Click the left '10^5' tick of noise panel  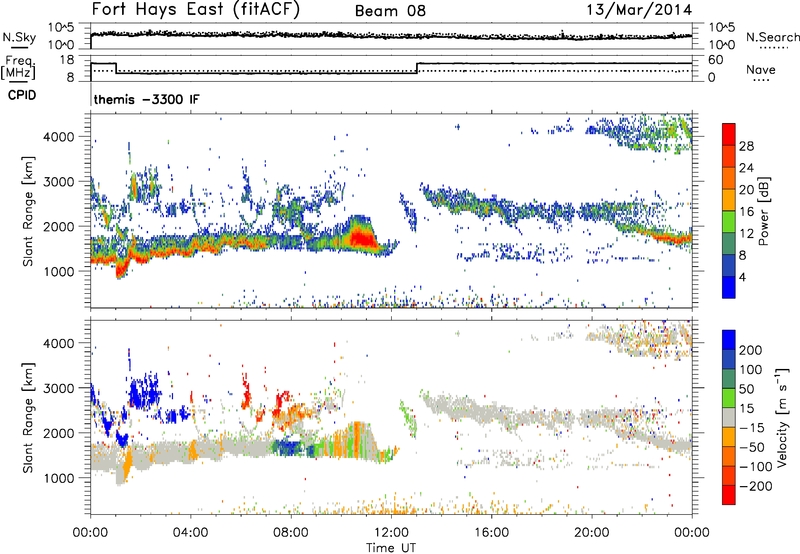[61, 28]
